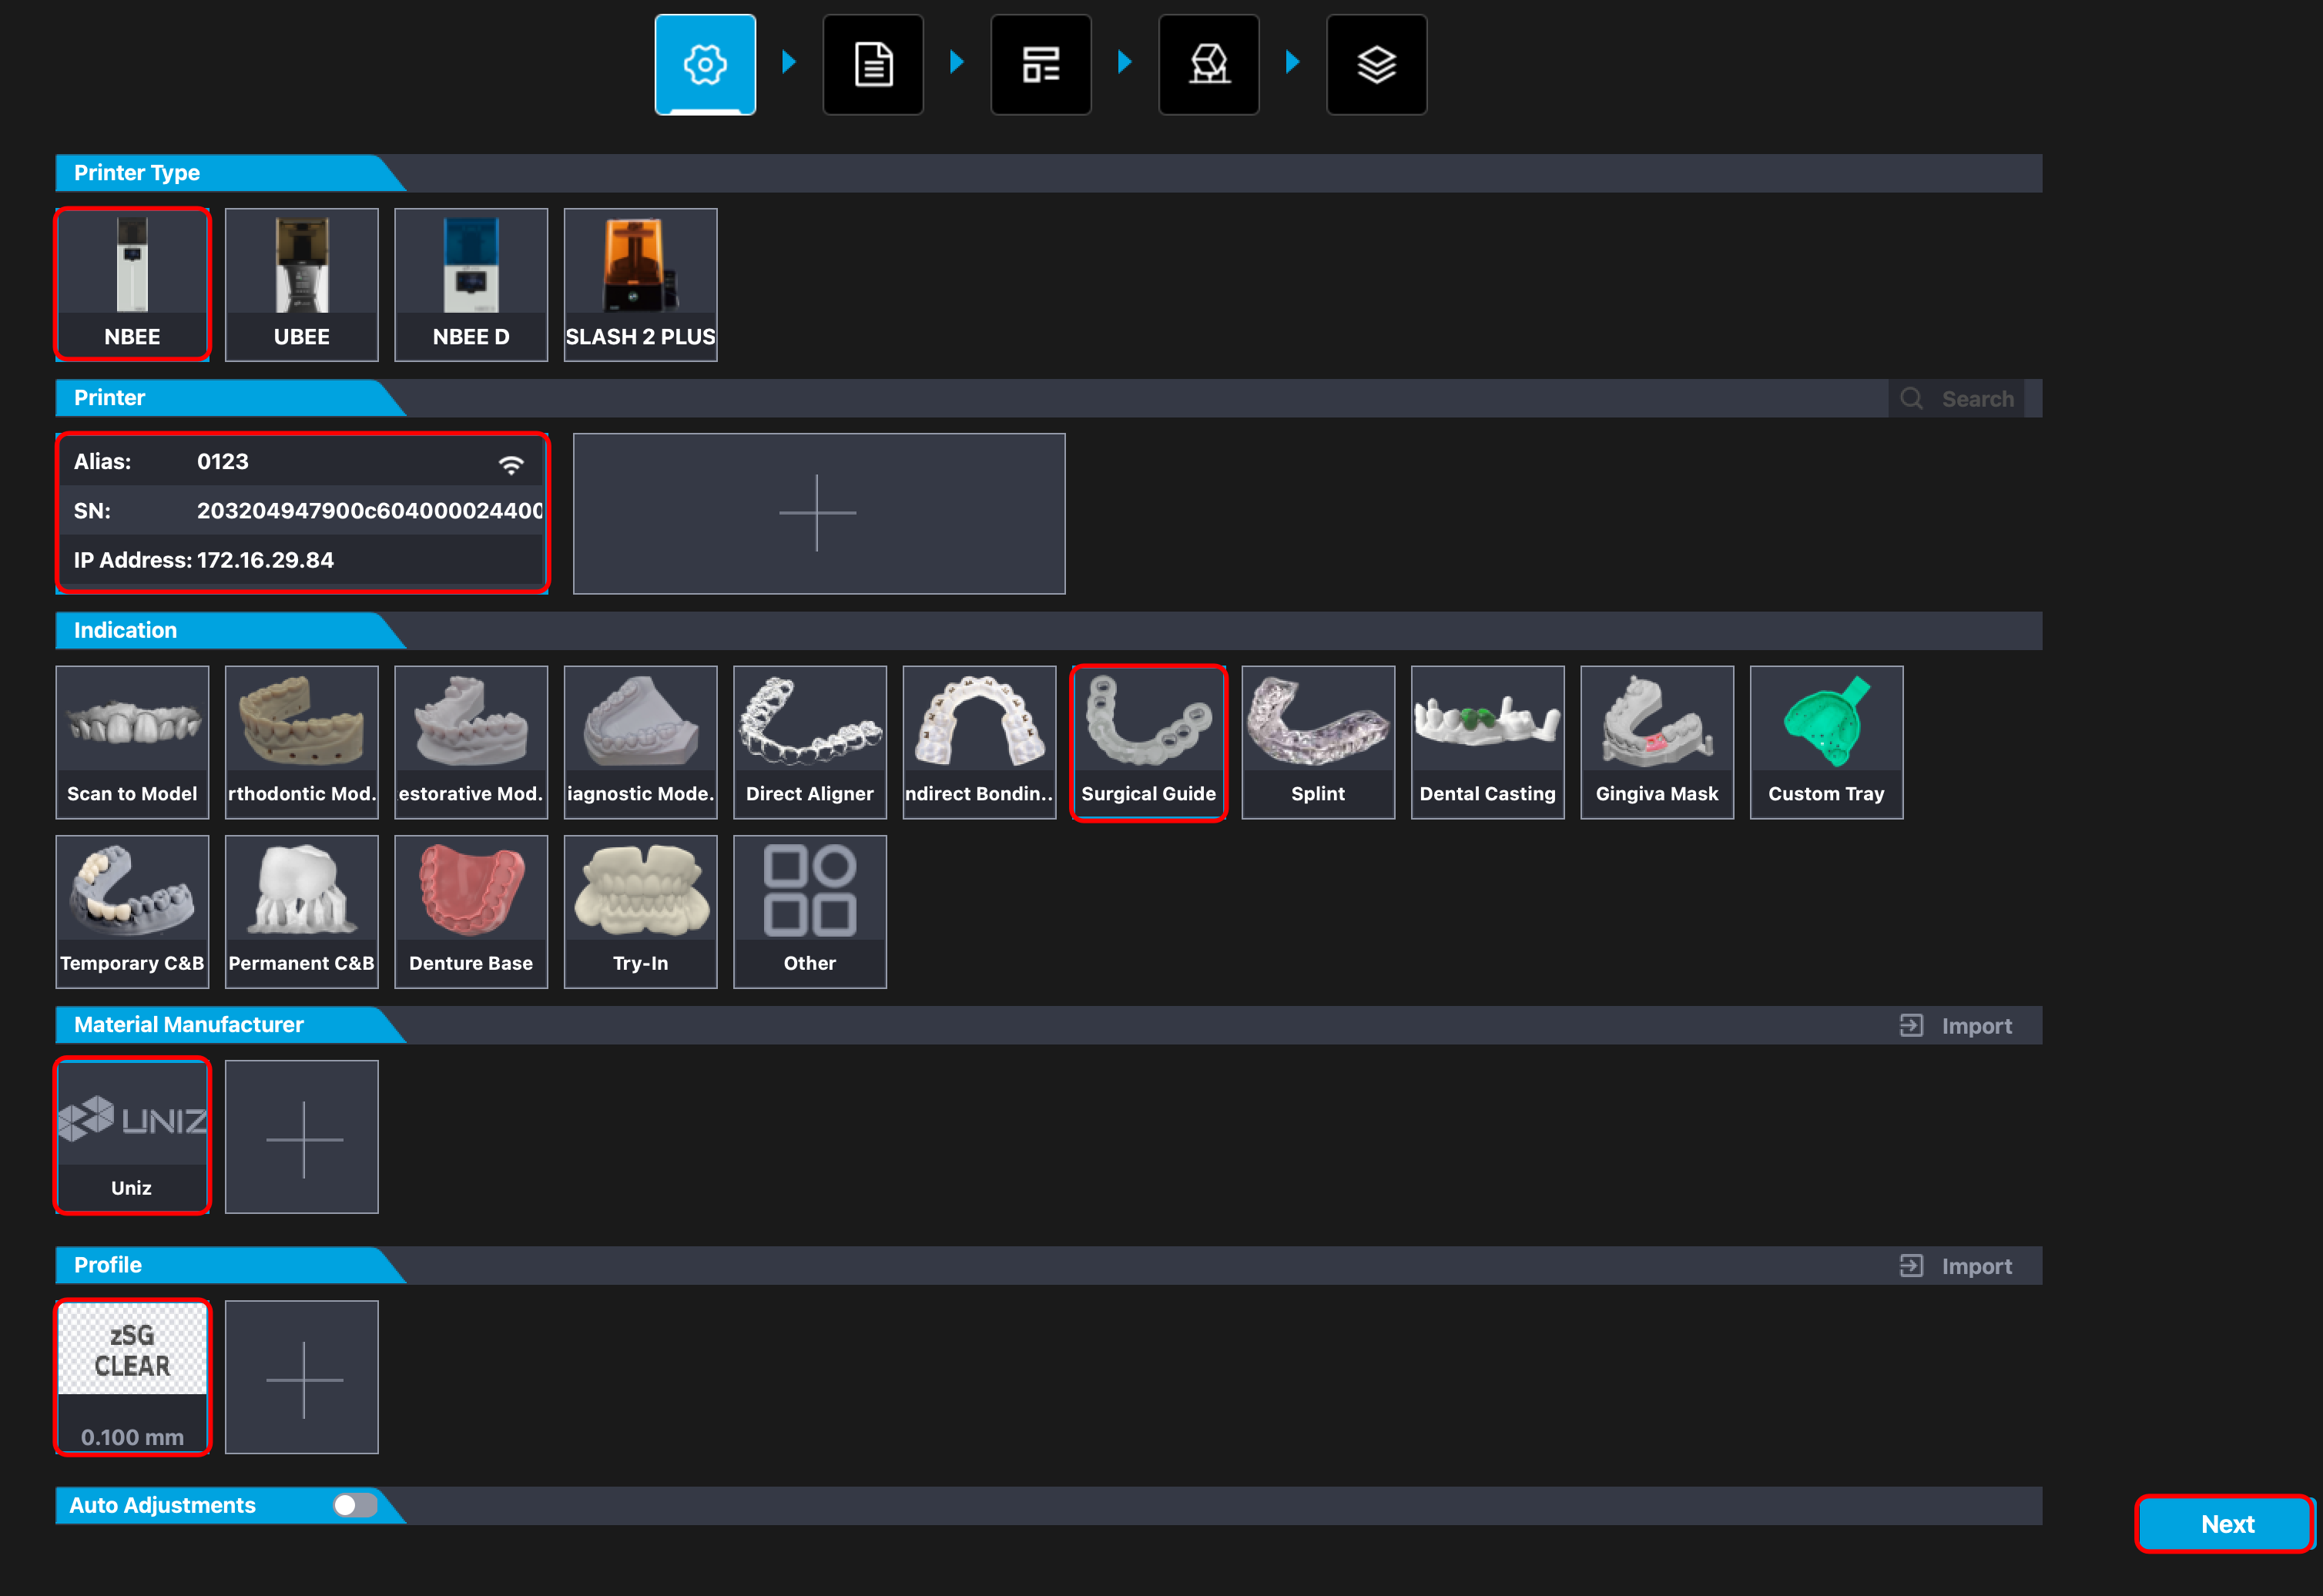The width and height of the screenshot is (2323, 1596).
Task: Go to the document file workflow step
Action: coord(873,64)
